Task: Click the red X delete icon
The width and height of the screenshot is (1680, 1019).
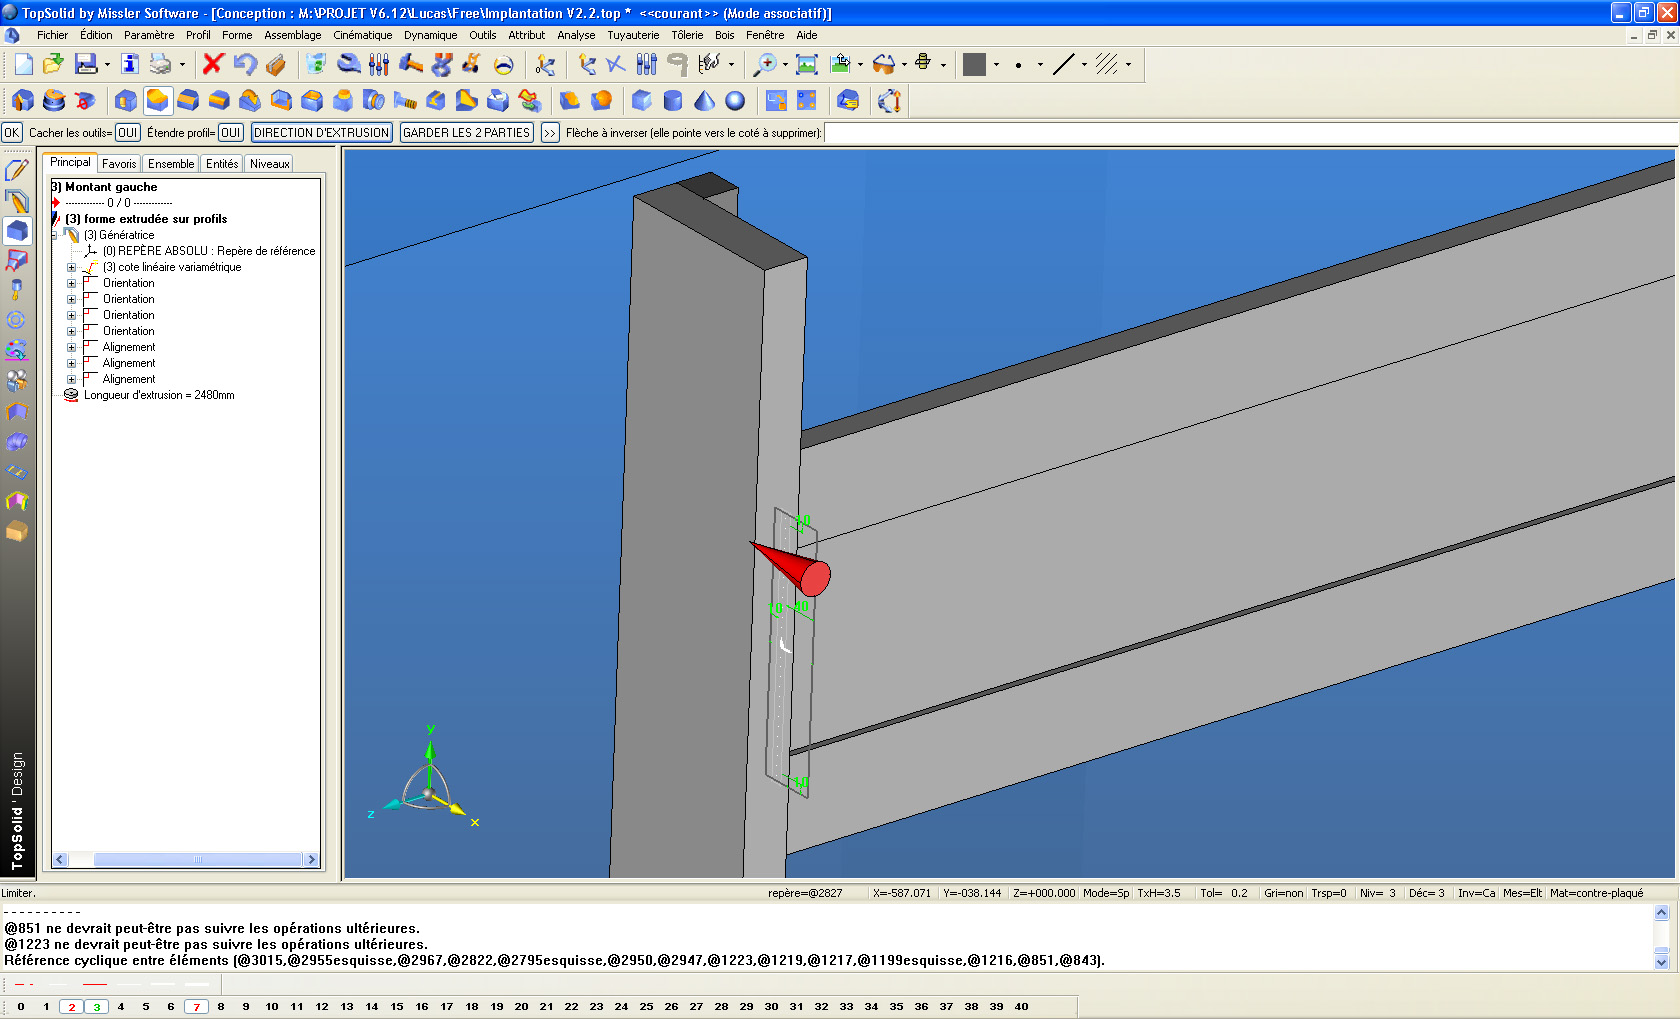Action: [x=212, y=64]
